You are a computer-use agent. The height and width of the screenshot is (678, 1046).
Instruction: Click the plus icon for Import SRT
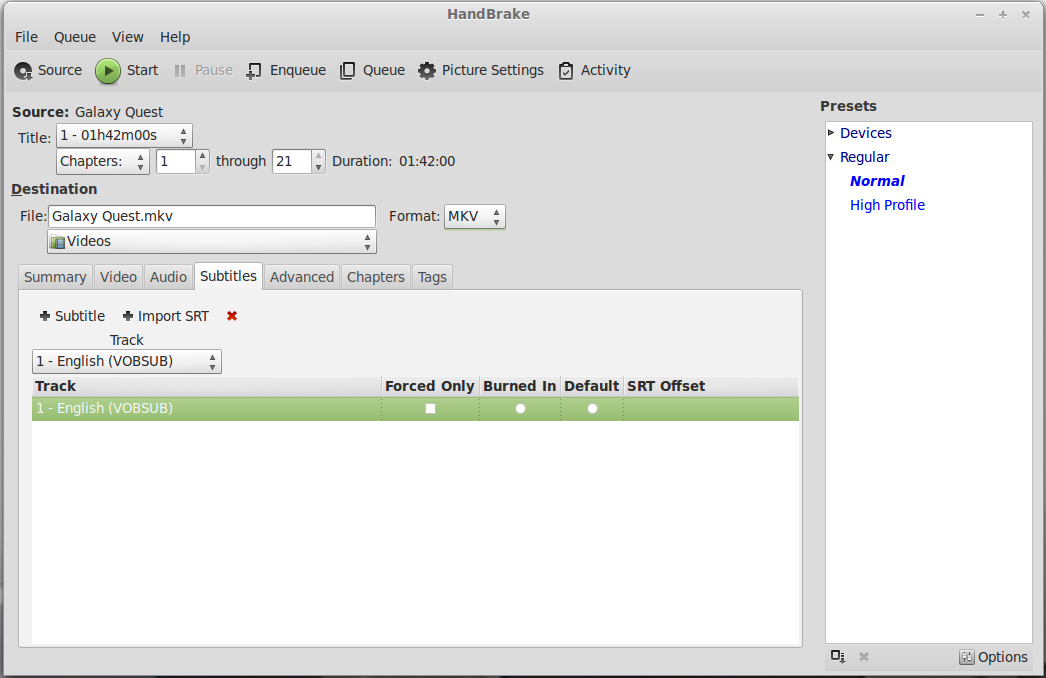(128, 316)
